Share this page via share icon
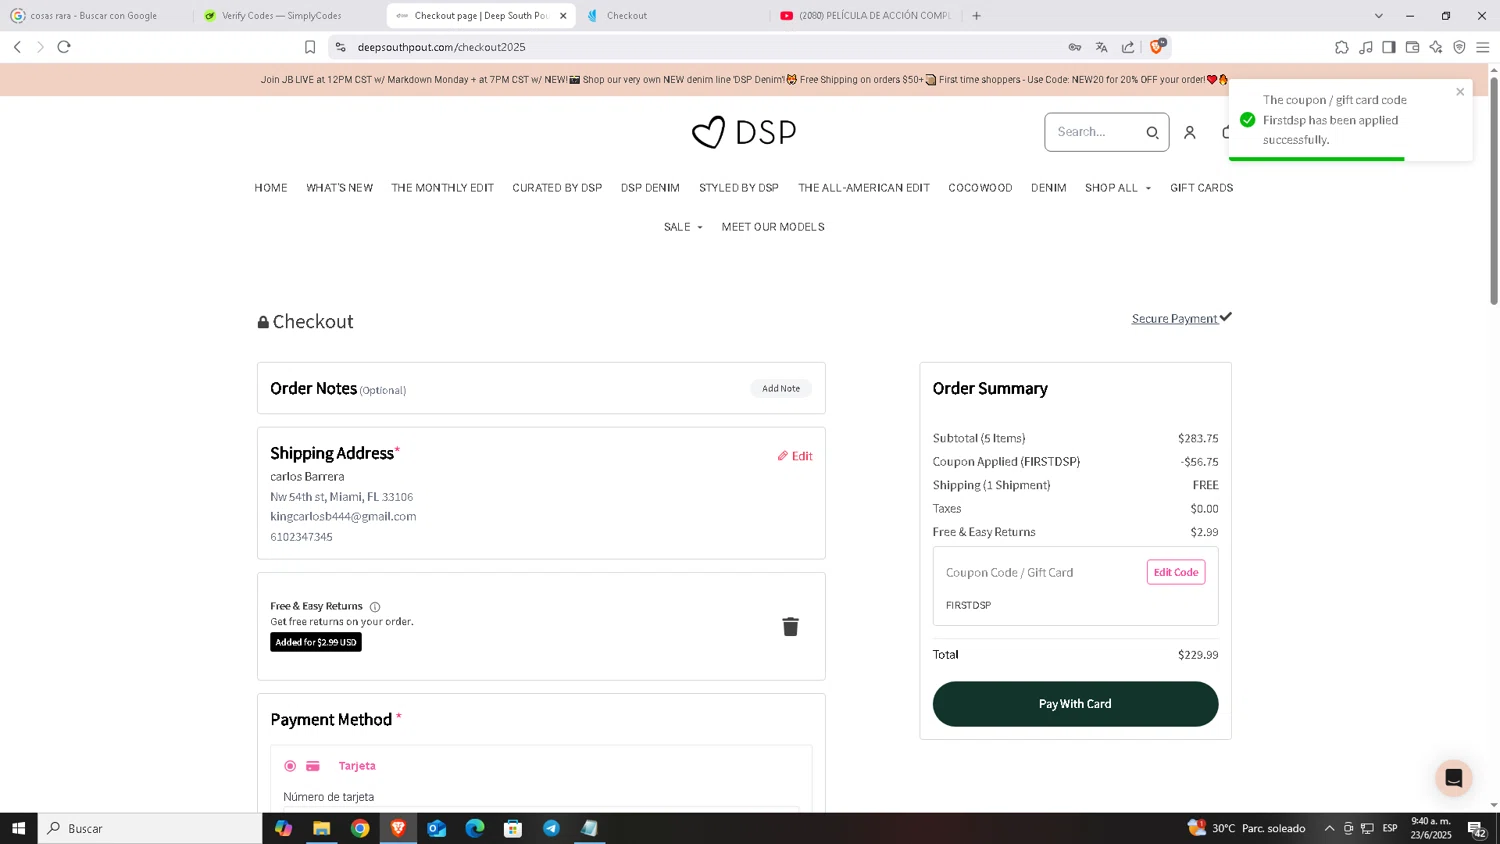The height and width of the screenshot is (844, 1500). [x=1128, y=47]
